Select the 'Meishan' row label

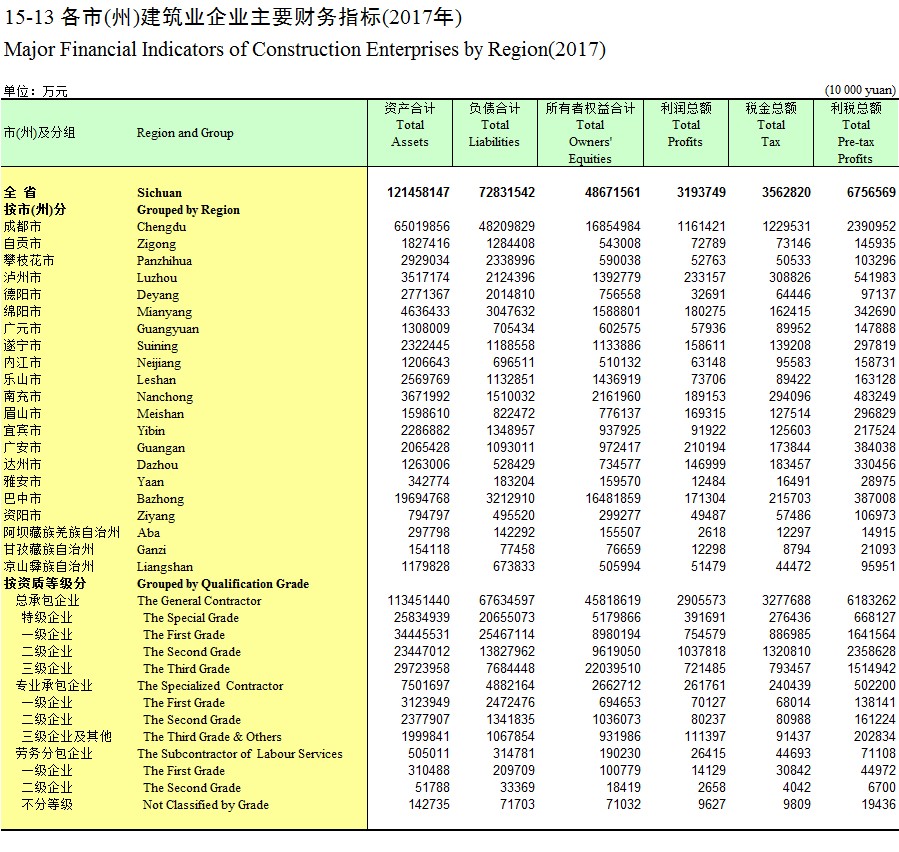pyautogui.click(x=160, y=414)
